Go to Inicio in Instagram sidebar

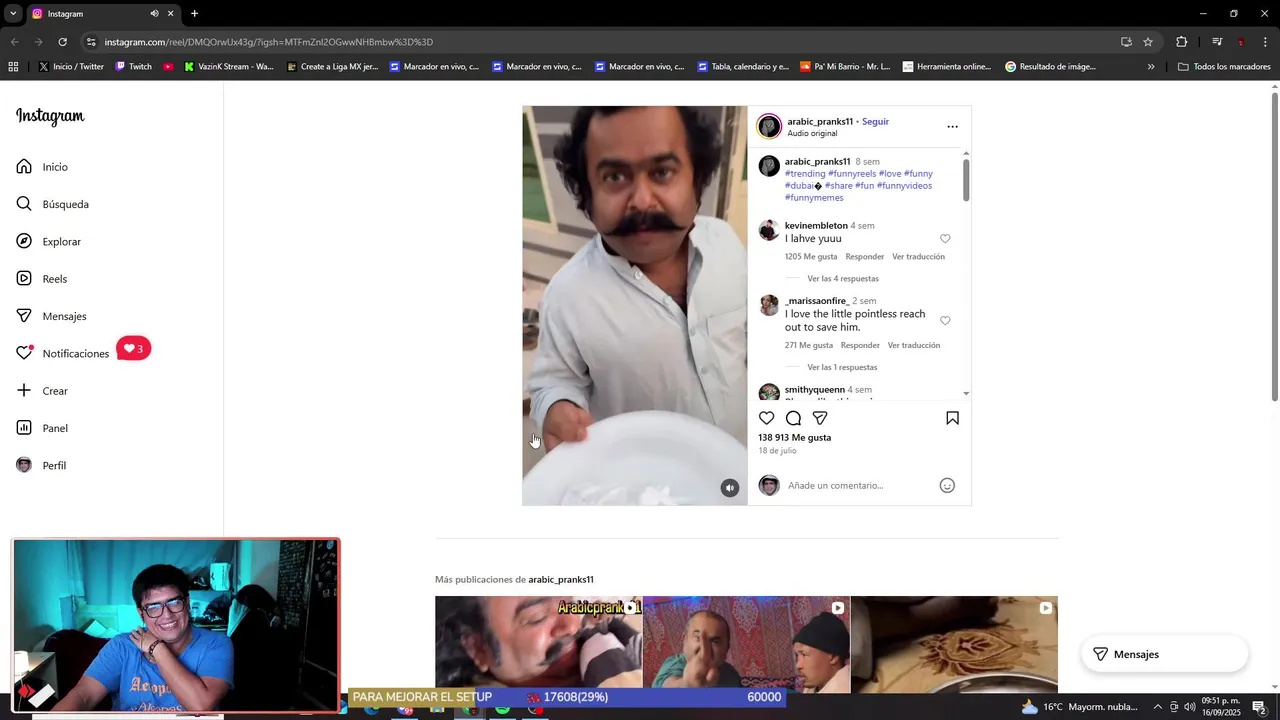pyautogui.click(x=42, y=167)
